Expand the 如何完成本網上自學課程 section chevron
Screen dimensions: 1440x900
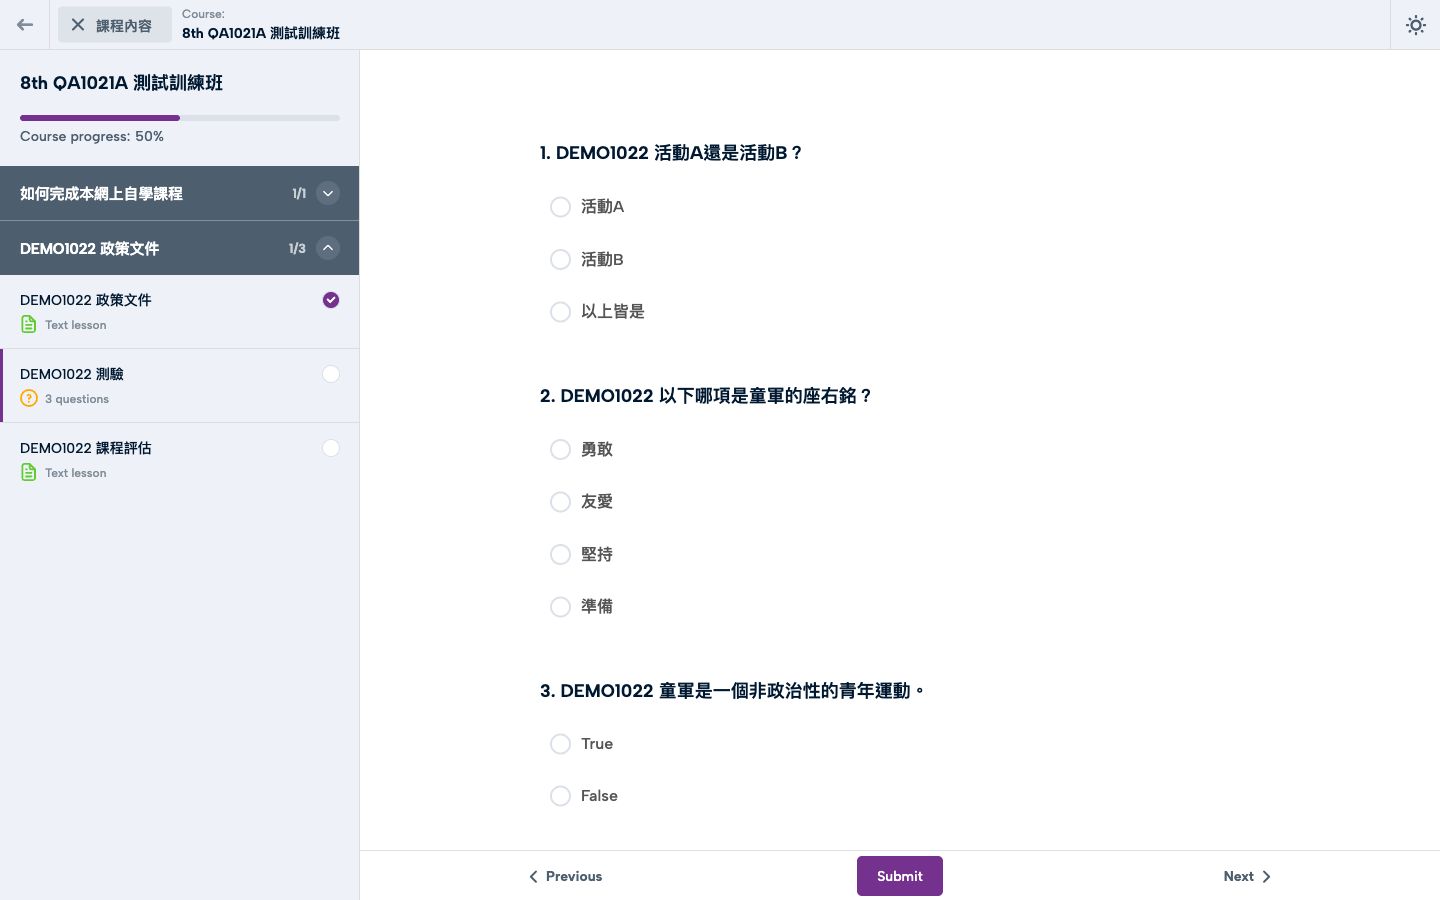[x=328, y=193]
